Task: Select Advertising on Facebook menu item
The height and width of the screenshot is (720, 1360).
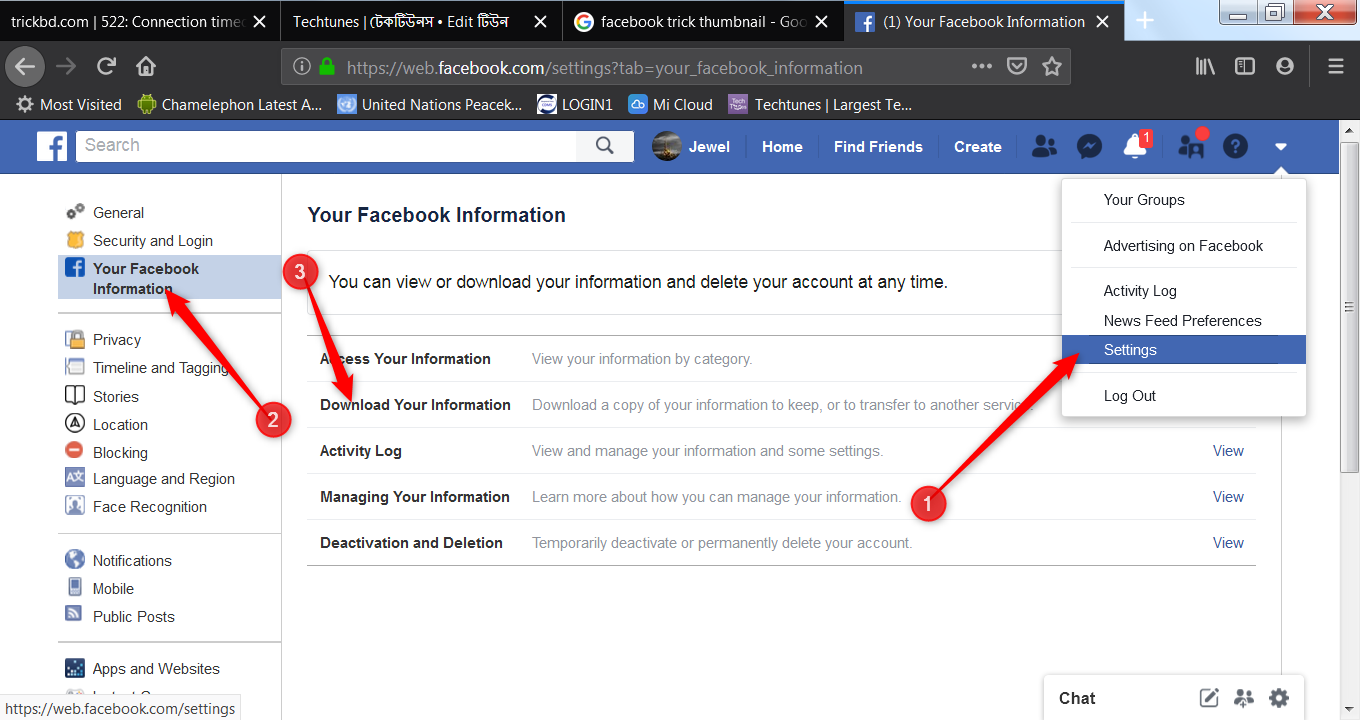Action: click(1183, 246)
